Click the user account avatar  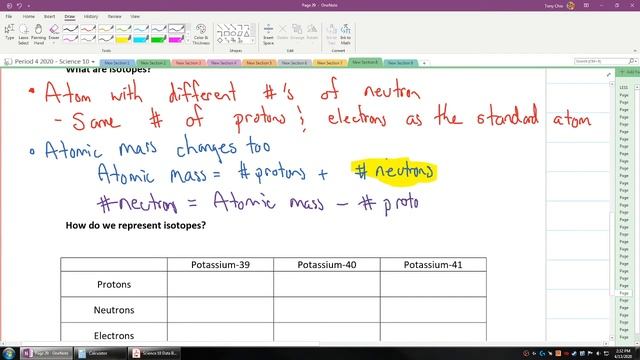pyautogui.click(x=571, y=6)
